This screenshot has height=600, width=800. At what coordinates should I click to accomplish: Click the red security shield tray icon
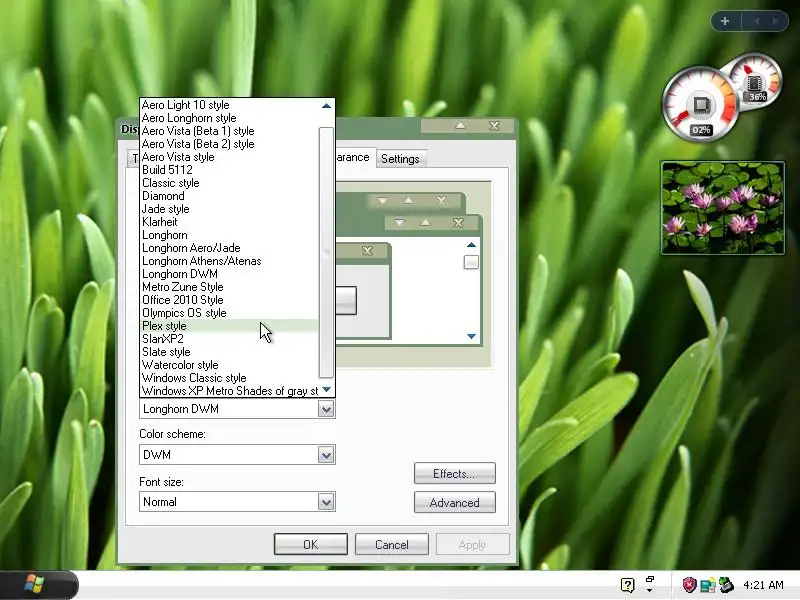click(689, 585)
